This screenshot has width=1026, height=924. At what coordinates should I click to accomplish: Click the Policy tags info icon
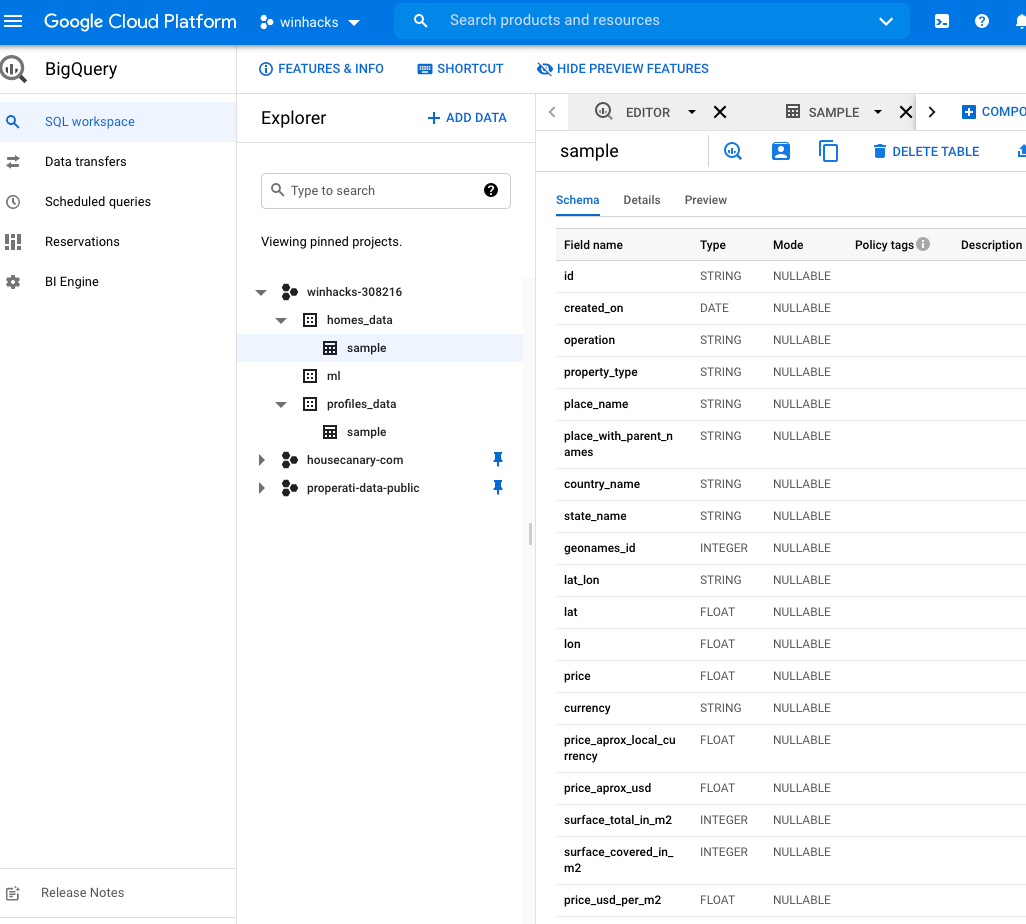(923, 244)
